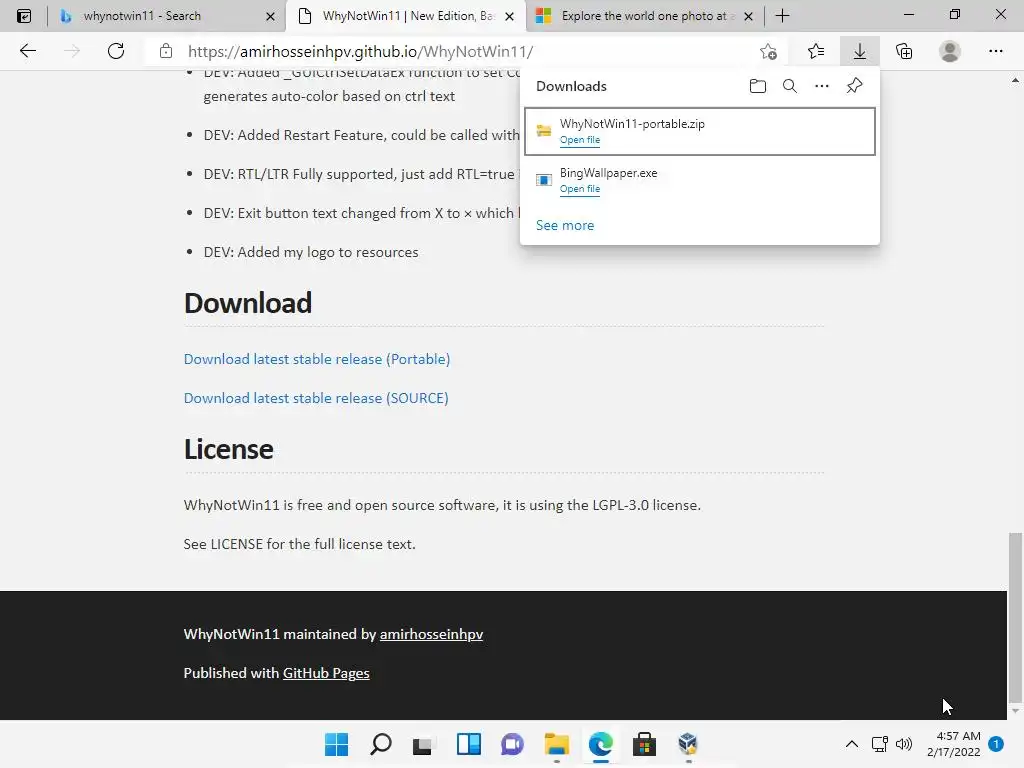The width and height of the screenshot is (1024, 768).
Task: Click the volume speaker tray icon
Action: click(x=904, y=744)
